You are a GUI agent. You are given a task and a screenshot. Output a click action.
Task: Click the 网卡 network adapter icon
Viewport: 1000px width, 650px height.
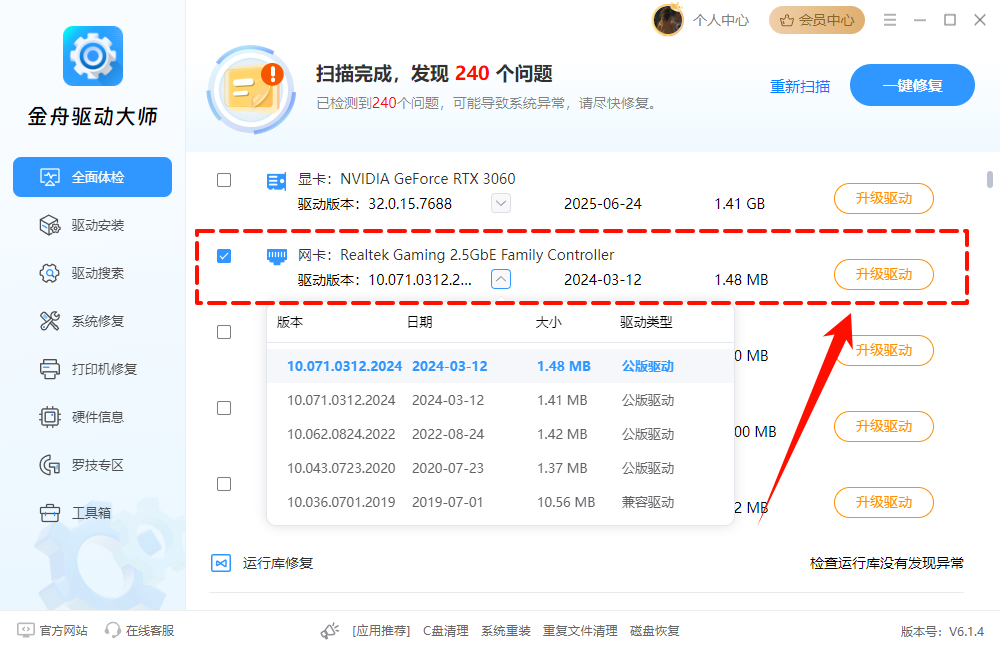click(x=276, y=257)
